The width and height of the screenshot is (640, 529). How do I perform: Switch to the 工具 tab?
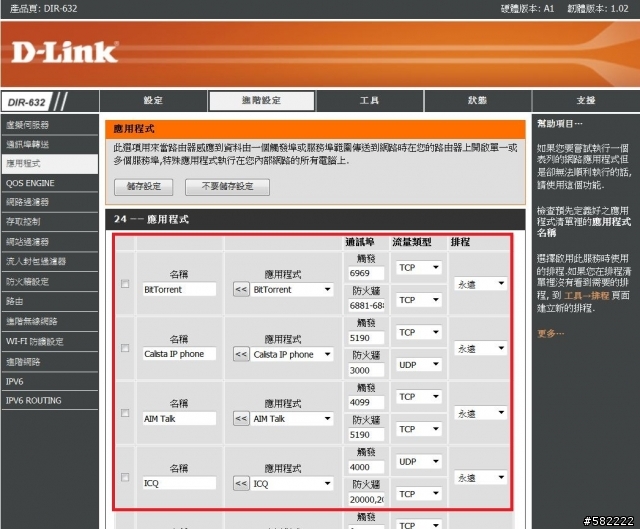[370, 100]
